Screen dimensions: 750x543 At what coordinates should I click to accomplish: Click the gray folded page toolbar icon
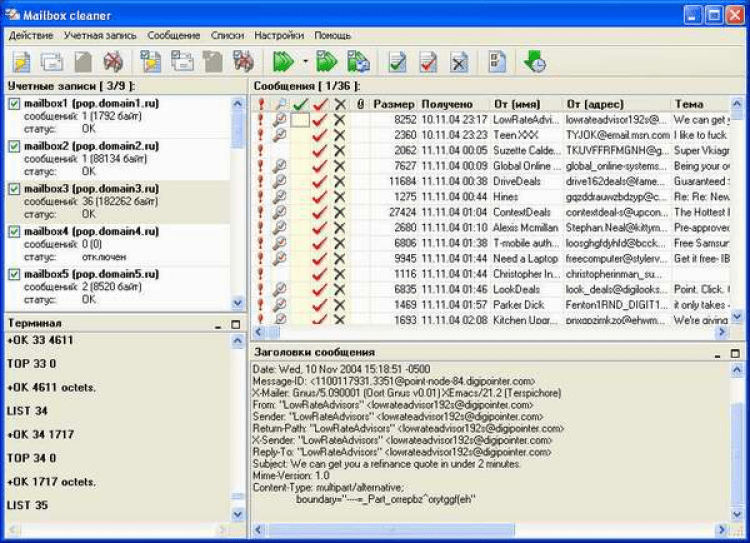coord(83,62)
